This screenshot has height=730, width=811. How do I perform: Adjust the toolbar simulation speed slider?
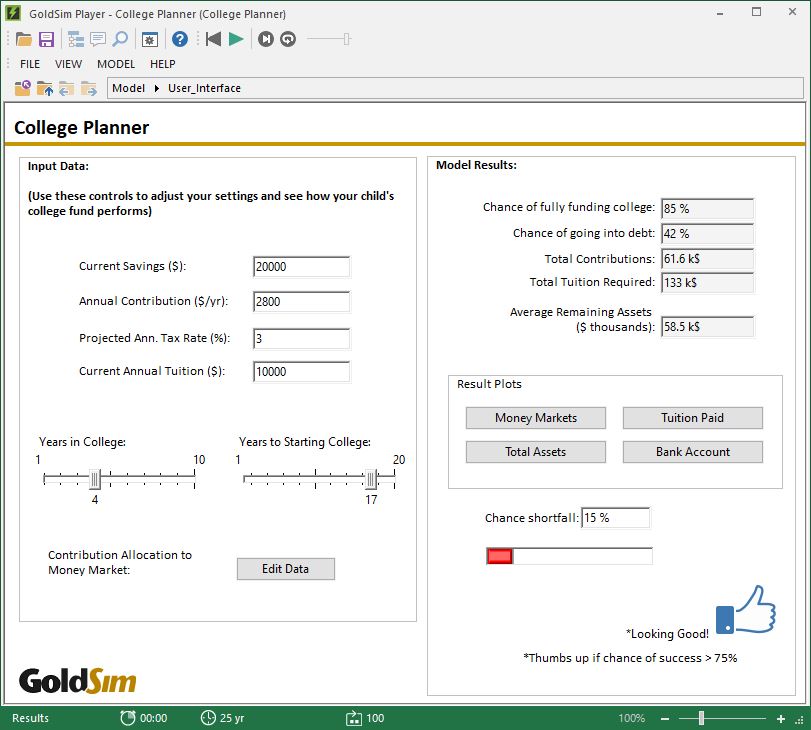pyautogui.click(x=347, y=39)
